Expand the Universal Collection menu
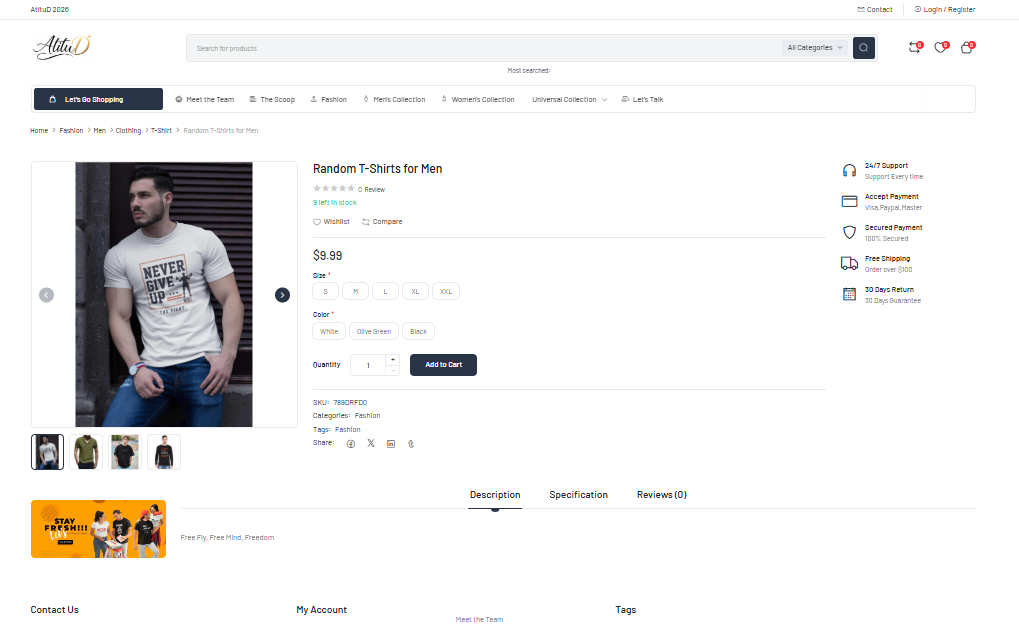The image size is (1019, 626). point(569,99)
